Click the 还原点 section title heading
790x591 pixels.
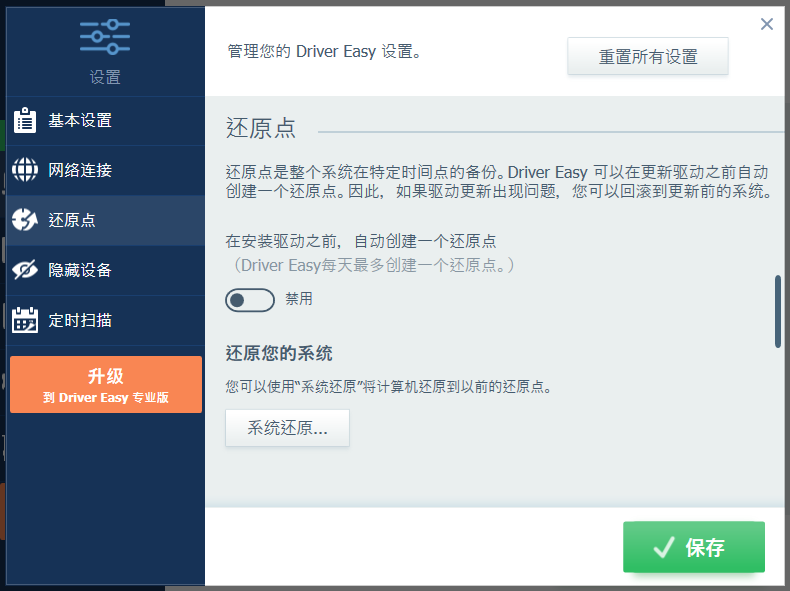[260, 128]
